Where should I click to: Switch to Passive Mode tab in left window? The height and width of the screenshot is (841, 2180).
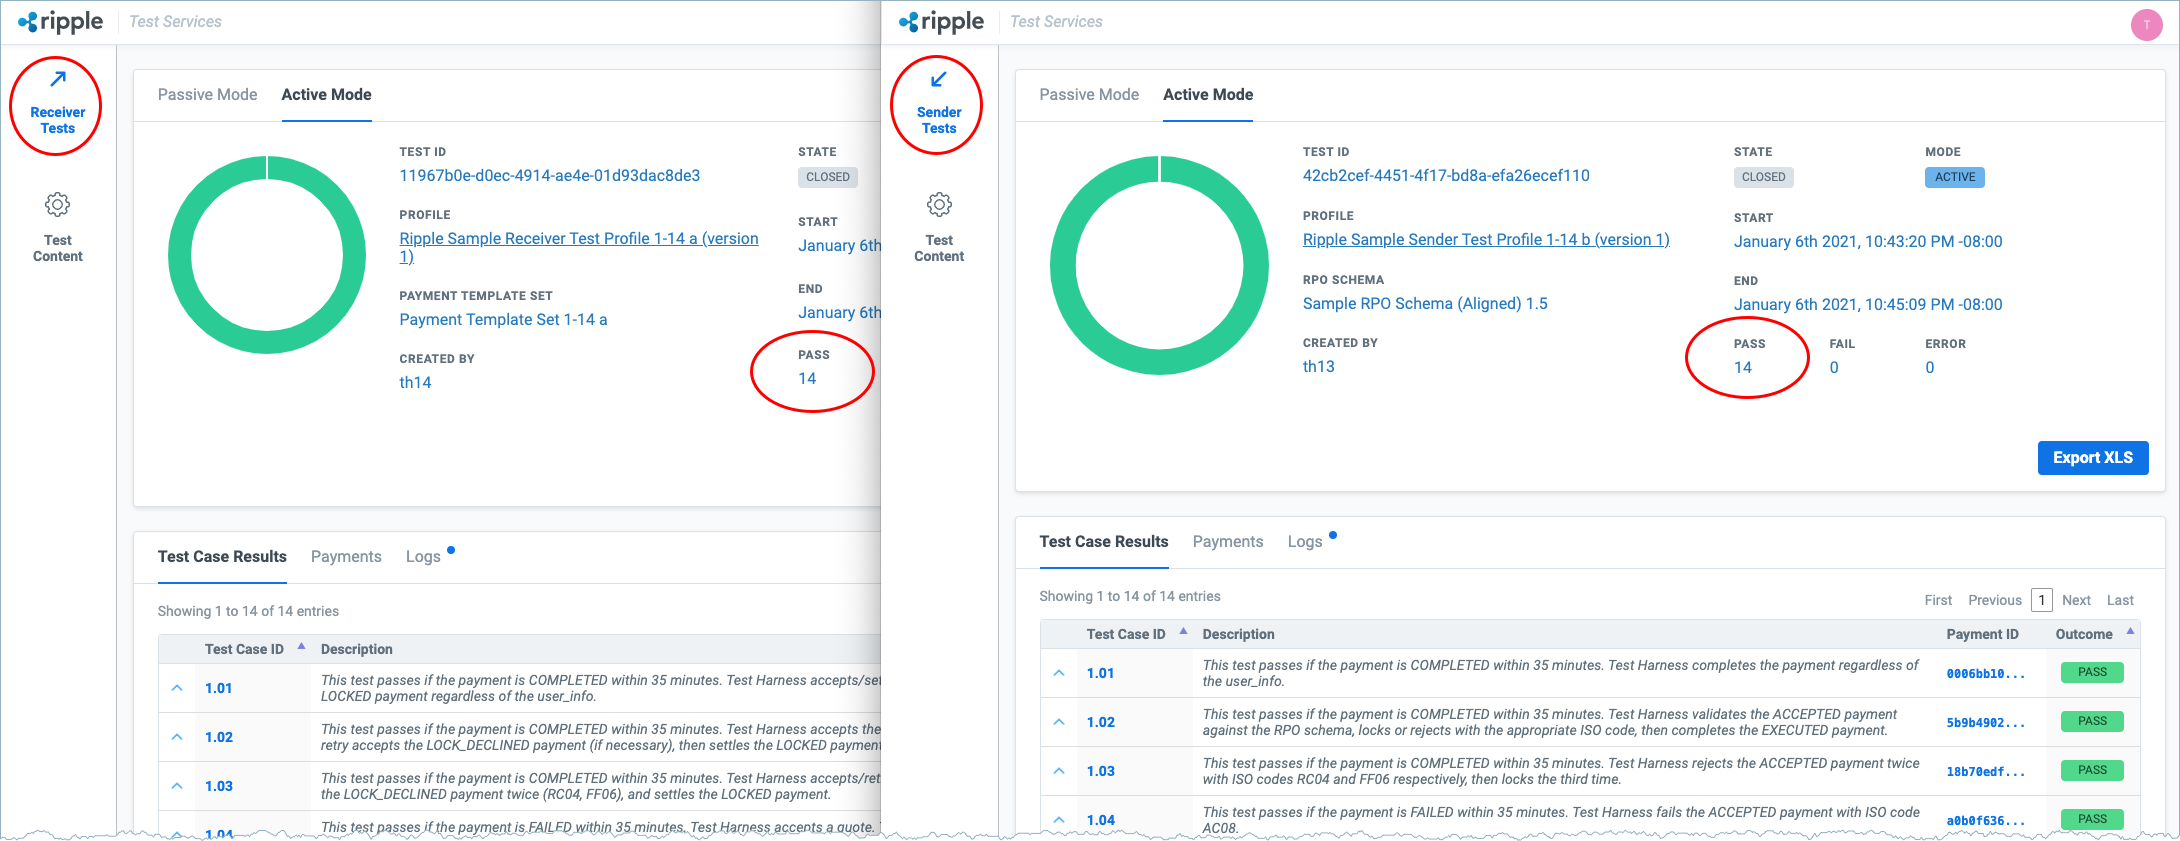point(207,94)
